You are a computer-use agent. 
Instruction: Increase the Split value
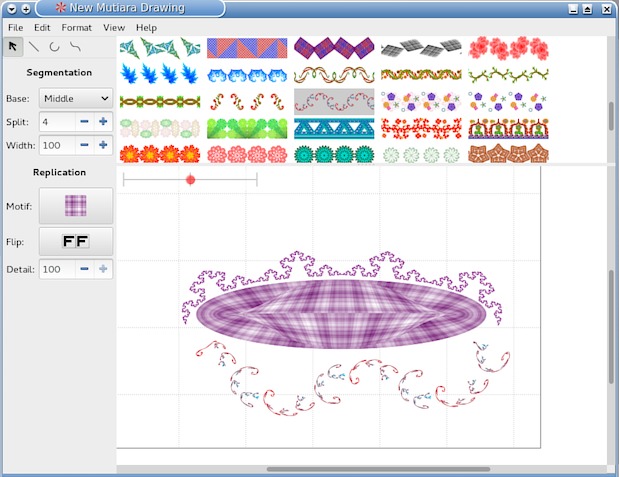coord(103,122)
